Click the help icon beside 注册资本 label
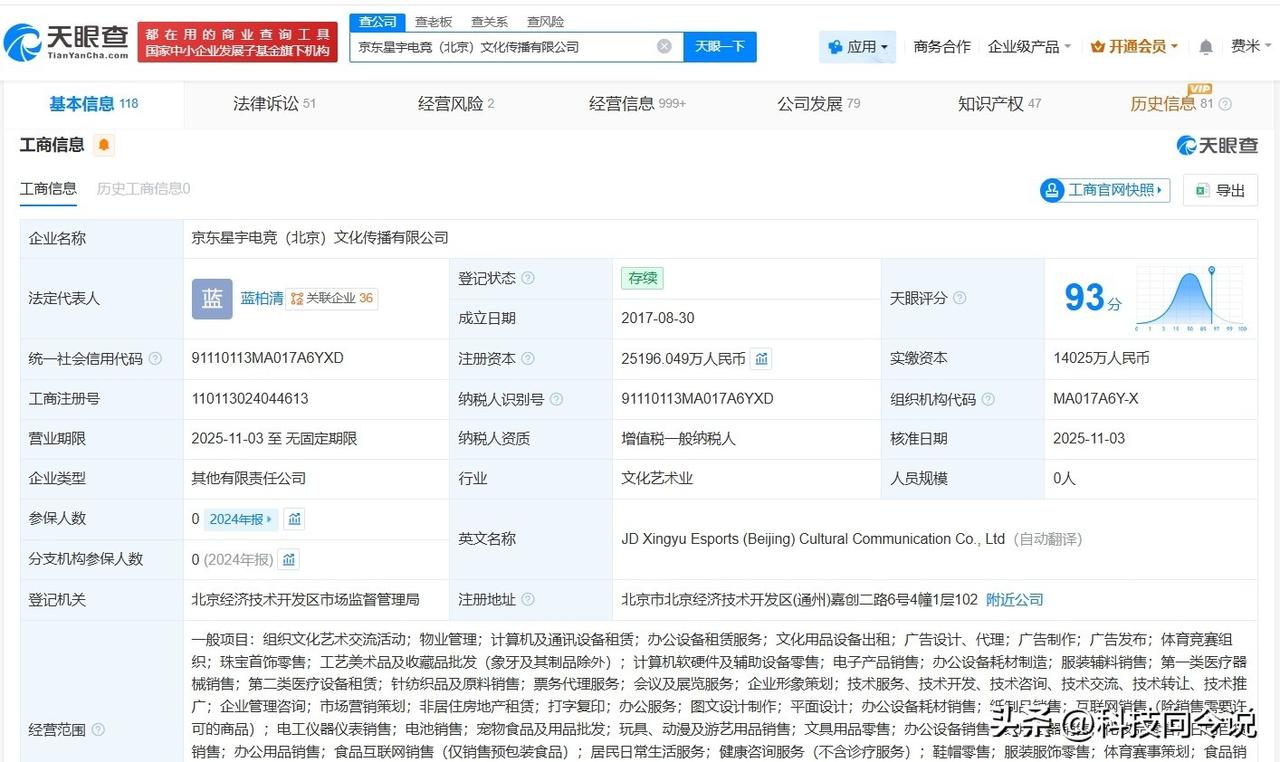This screenshot has width=1280, height=762. [x=528, y=359]
